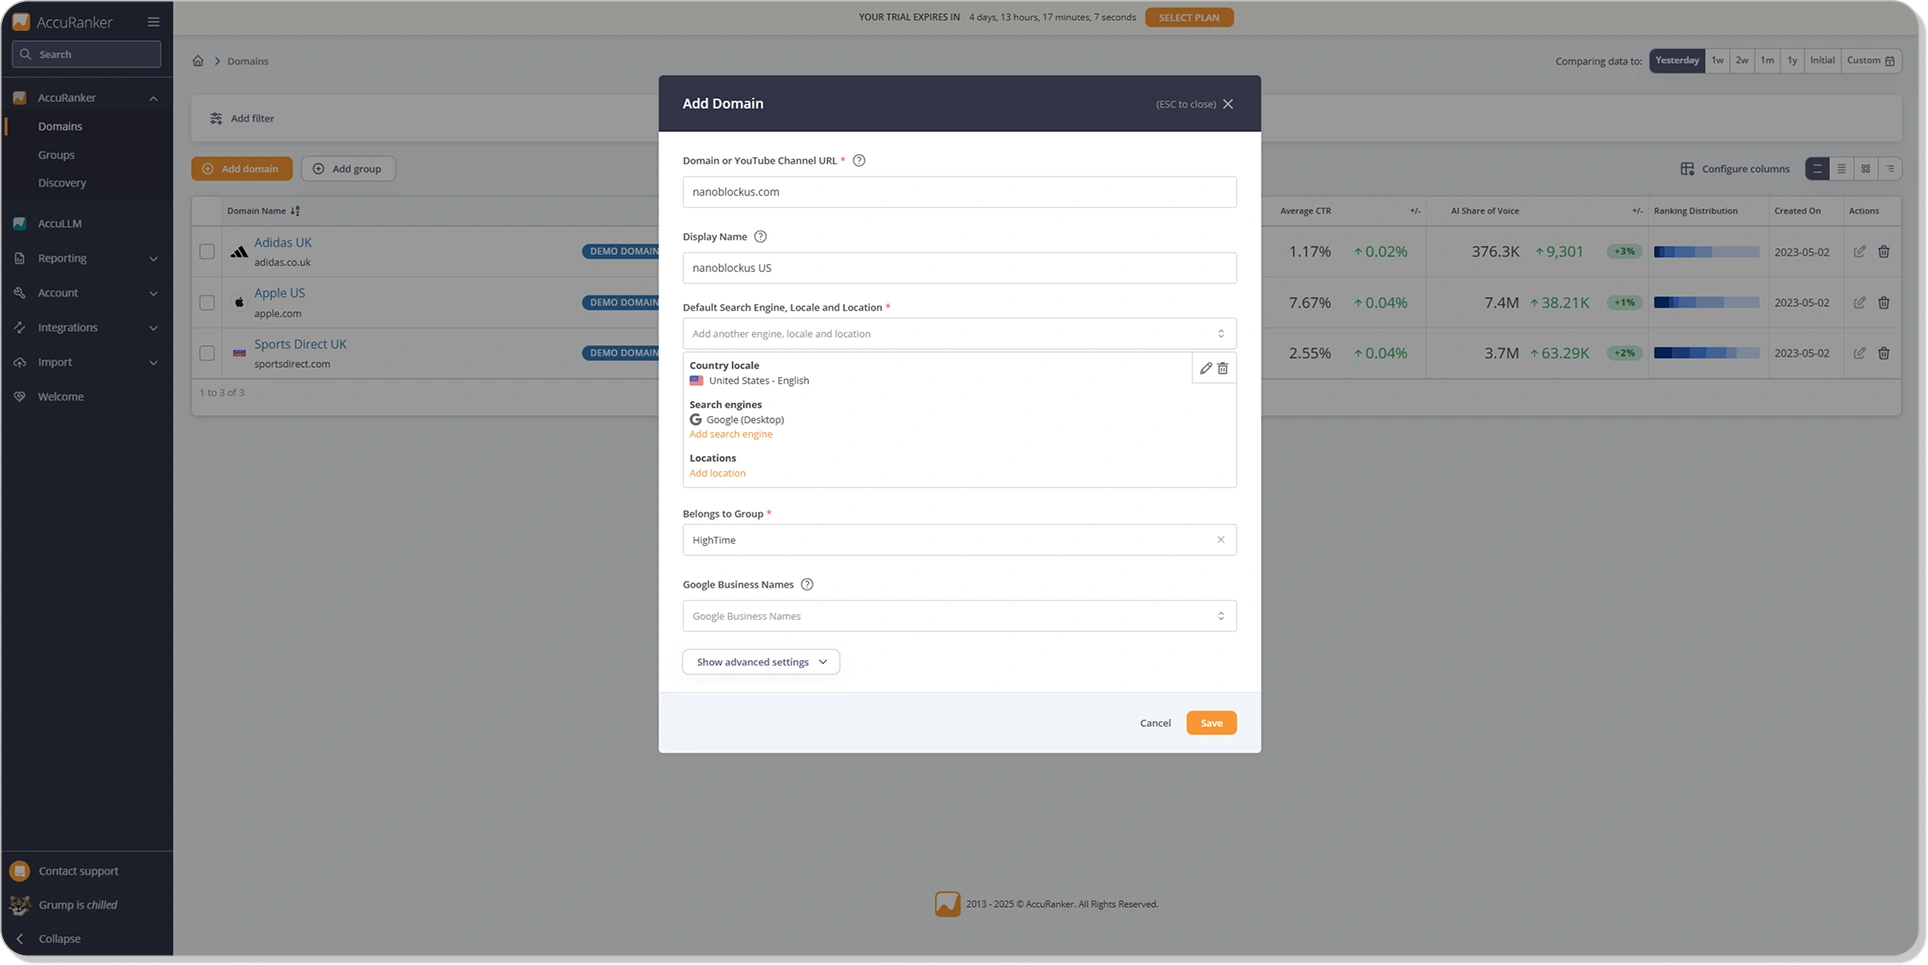Open Configure columns
This screenshot has width=1928, height=965.
point(1735,169)
